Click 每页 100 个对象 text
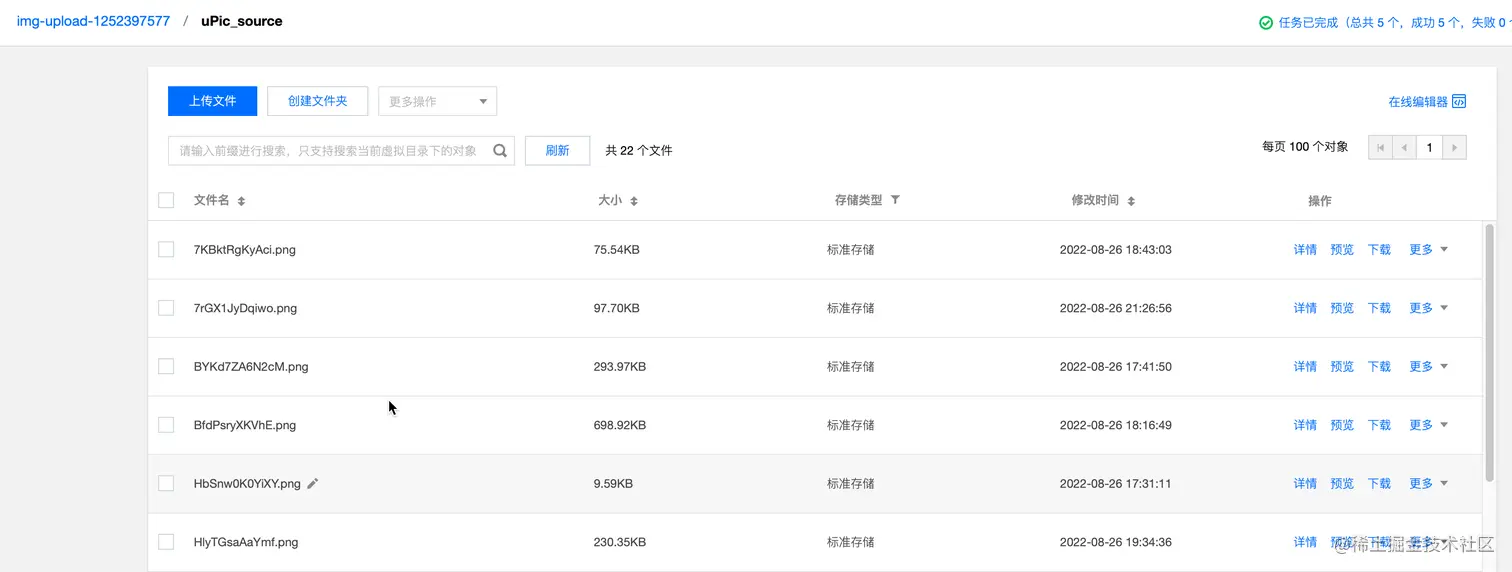Viewport: 1512px width, 572px height. 1305,147
